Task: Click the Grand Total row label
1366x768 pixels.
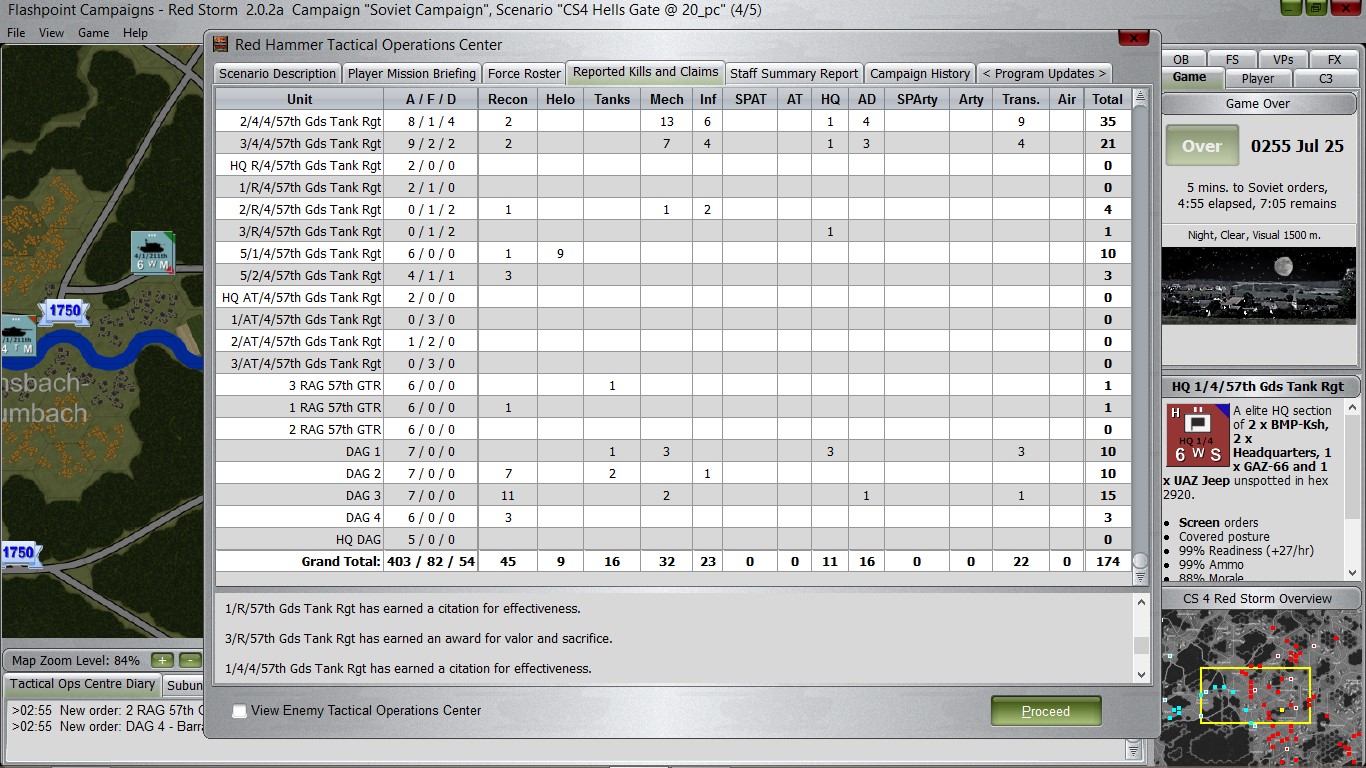Action: [x=341, y=561]
